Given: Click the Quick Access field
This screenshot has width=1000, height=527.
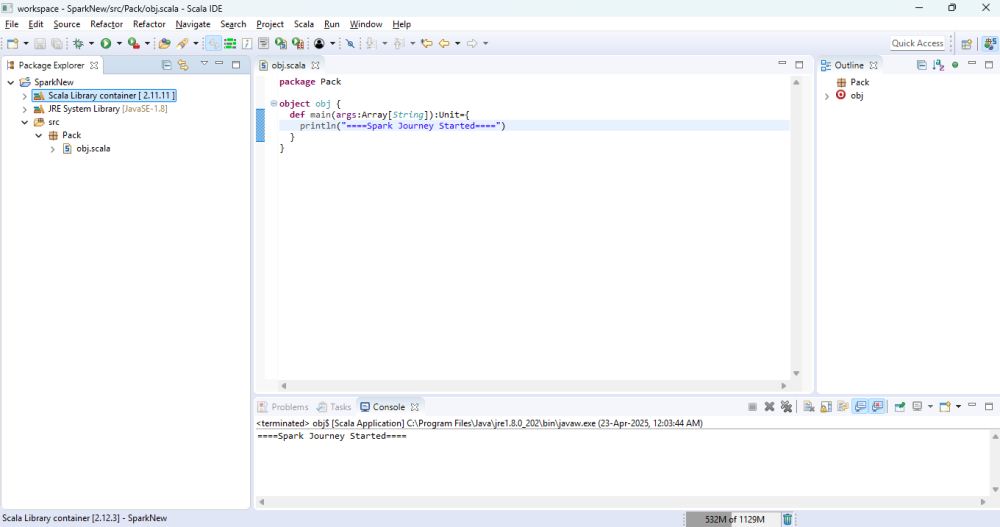Looking at the screenshot, I should point(917,43).
